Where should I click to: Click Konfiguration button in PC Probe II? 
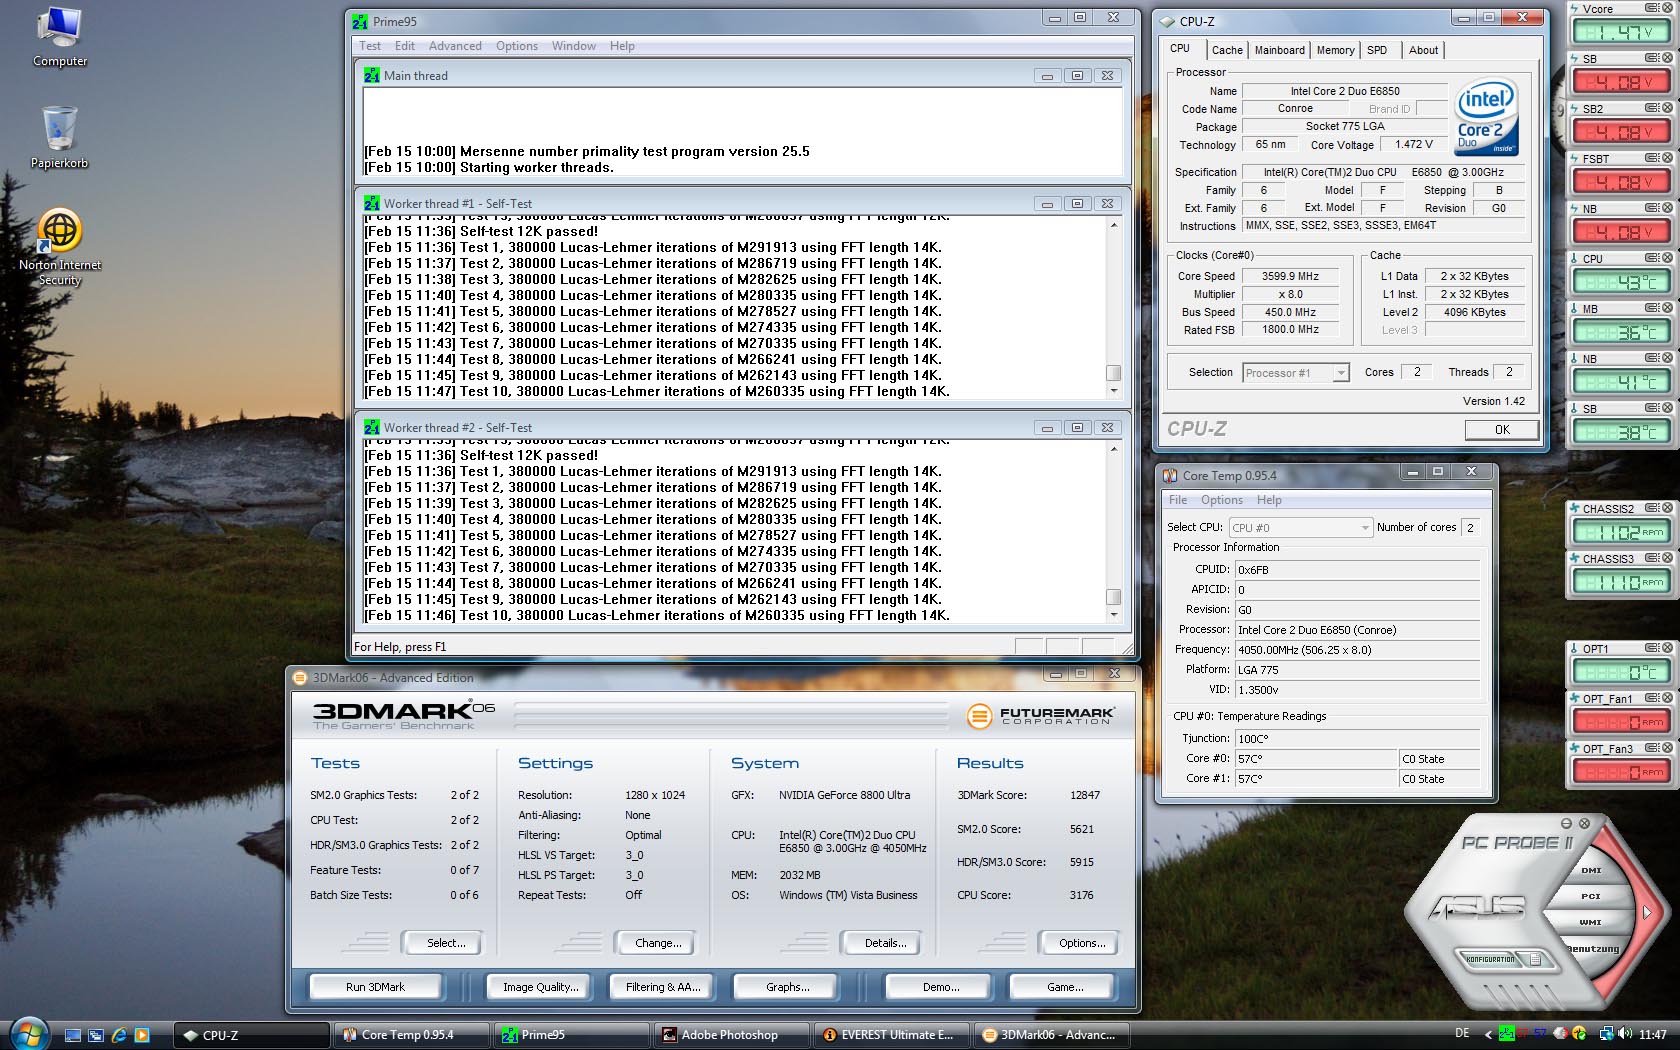point(1490,959)
